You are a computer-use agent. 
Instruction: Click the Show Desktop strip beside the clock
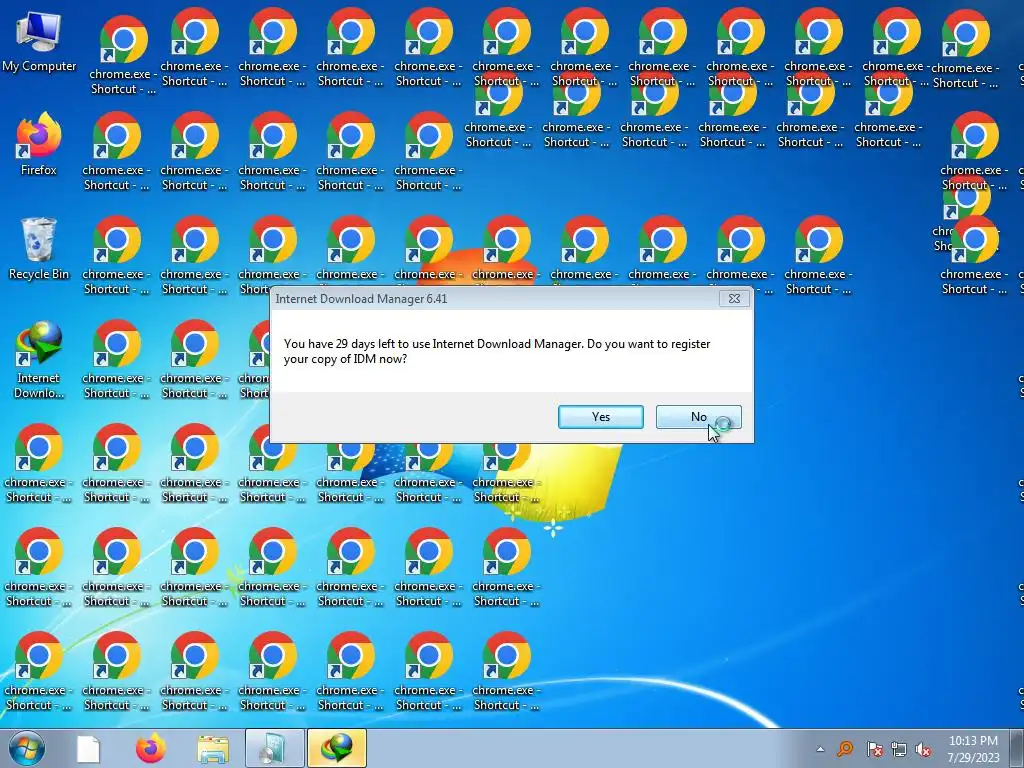pos(1017,748)
